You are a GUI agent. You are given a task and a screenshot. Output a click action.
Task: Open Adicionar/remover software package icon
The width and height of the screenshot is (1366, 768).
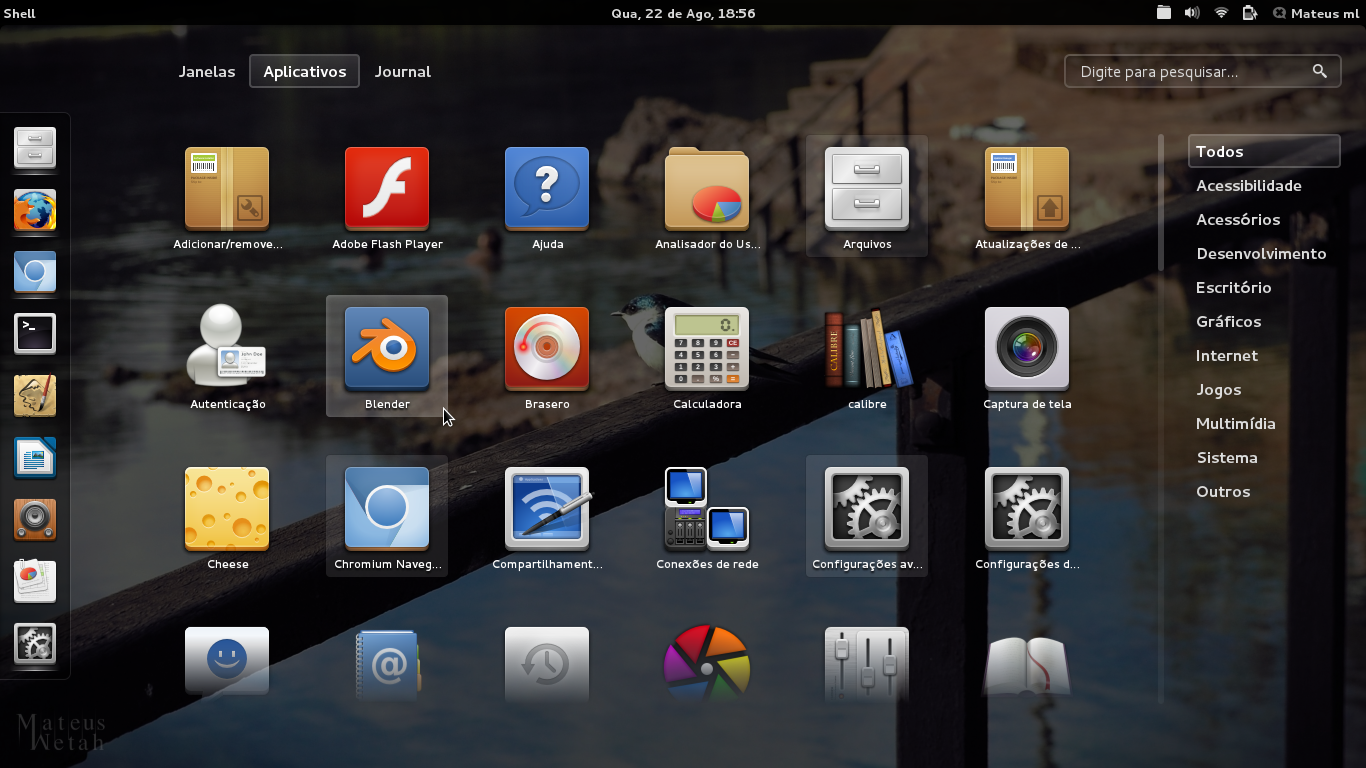click(x=227, y=198)
